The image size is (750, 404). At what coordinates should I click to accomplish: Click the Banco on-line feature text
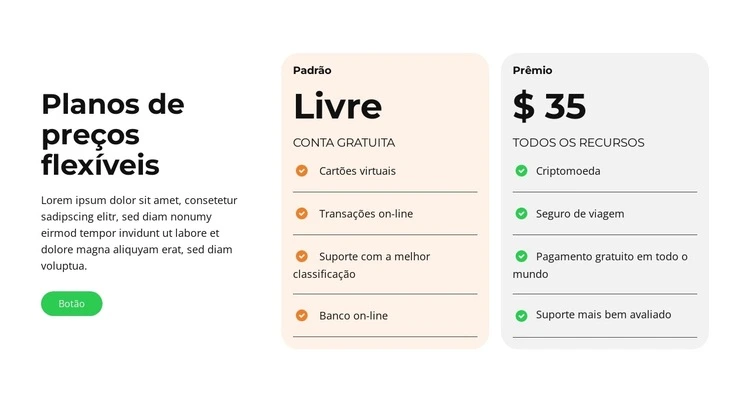pos(353,316)
